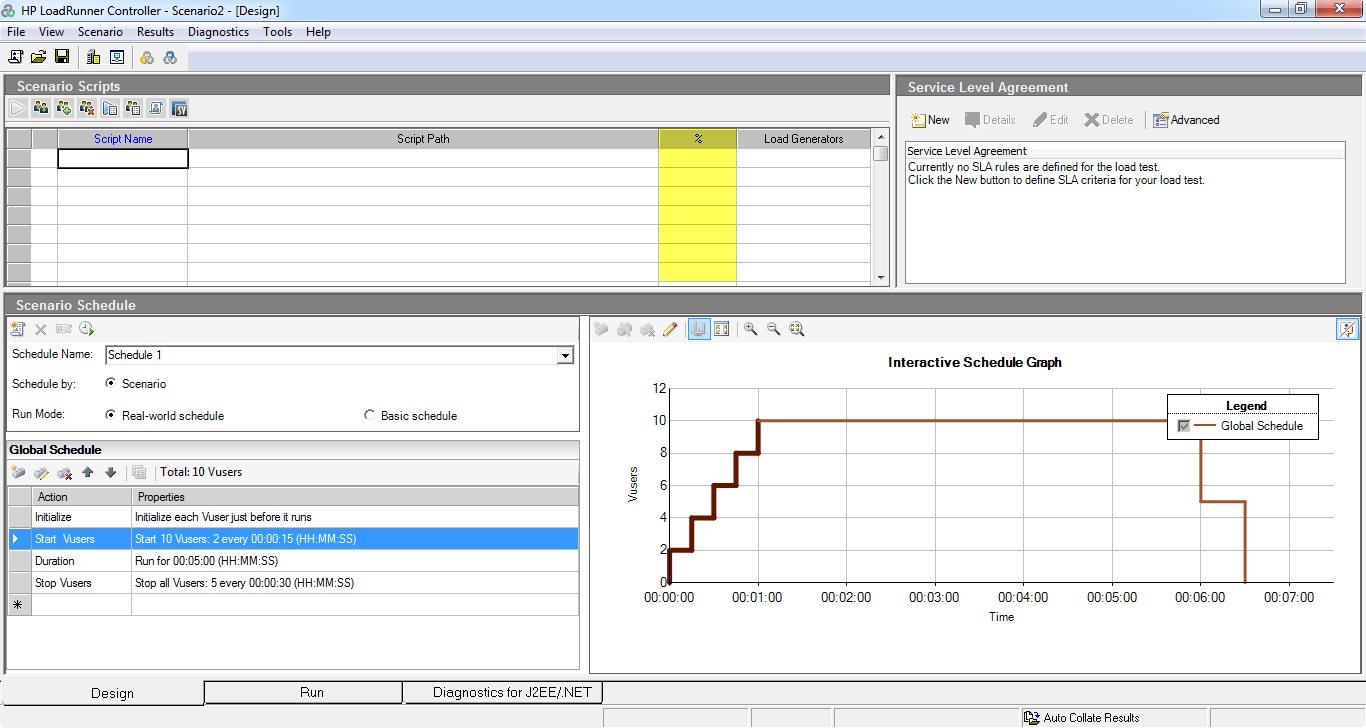Expand the Schedule Name dropdown
This screenshot has width=1366, height=728.
[565, 355]
